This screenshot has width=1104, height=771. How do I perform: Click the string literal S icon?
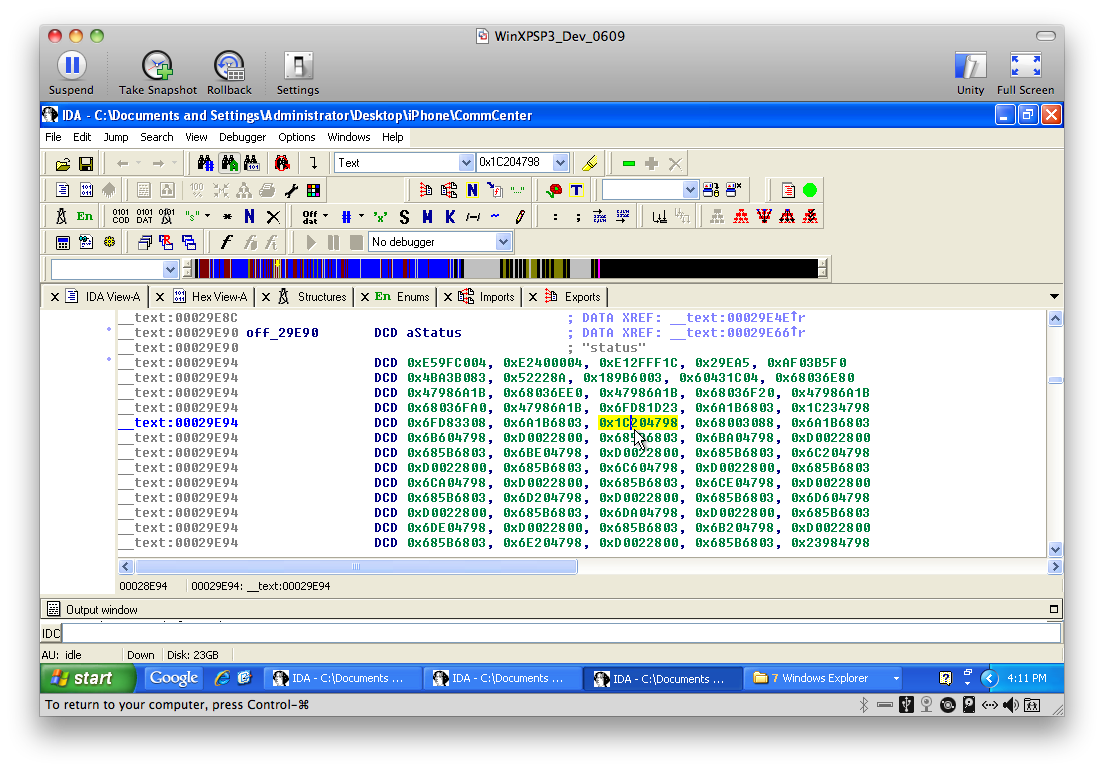403,216
